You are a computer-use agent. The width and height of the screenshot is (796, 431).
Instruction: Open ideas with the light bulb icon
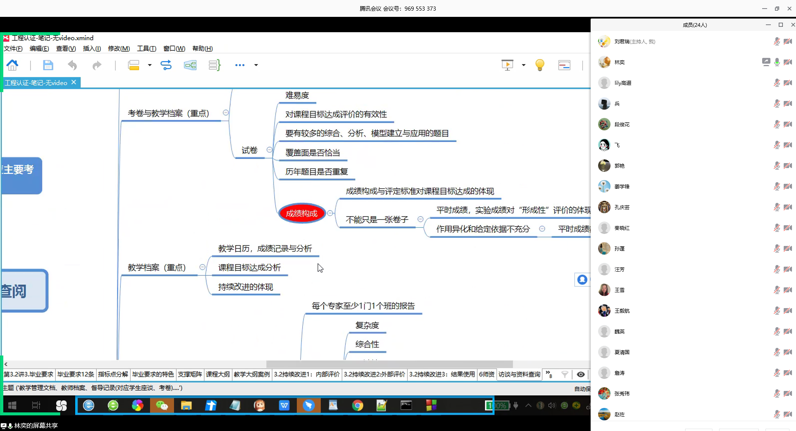point(540,65)
